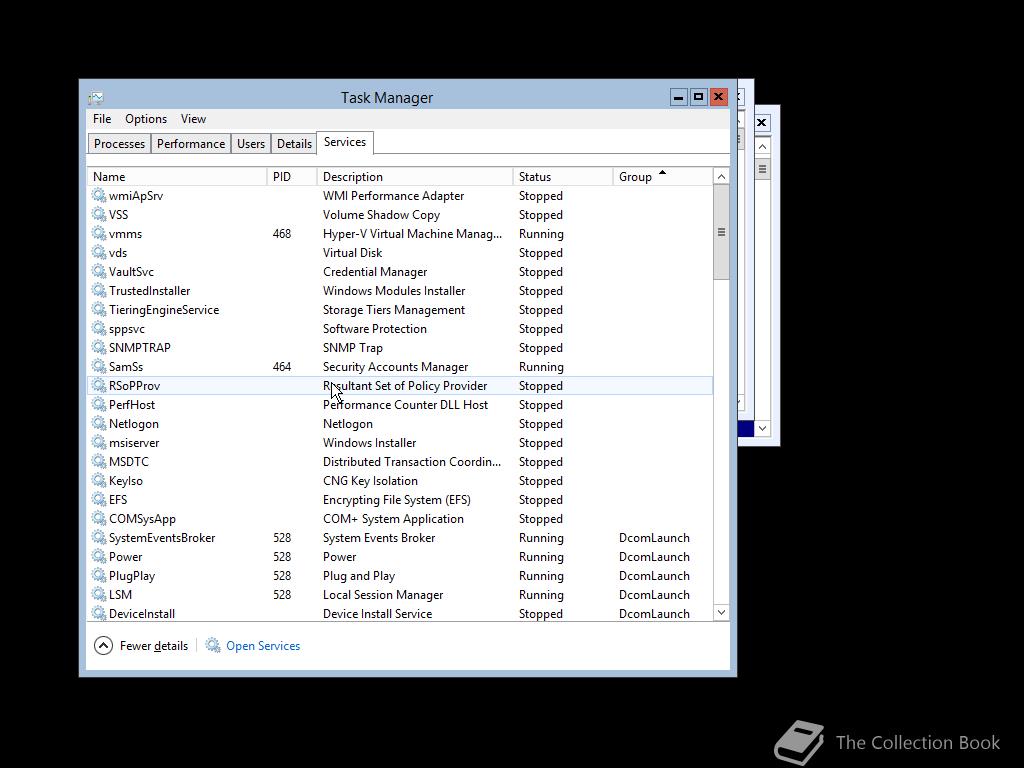Click the gear icon beside COMSysApp

pos(99,518)
